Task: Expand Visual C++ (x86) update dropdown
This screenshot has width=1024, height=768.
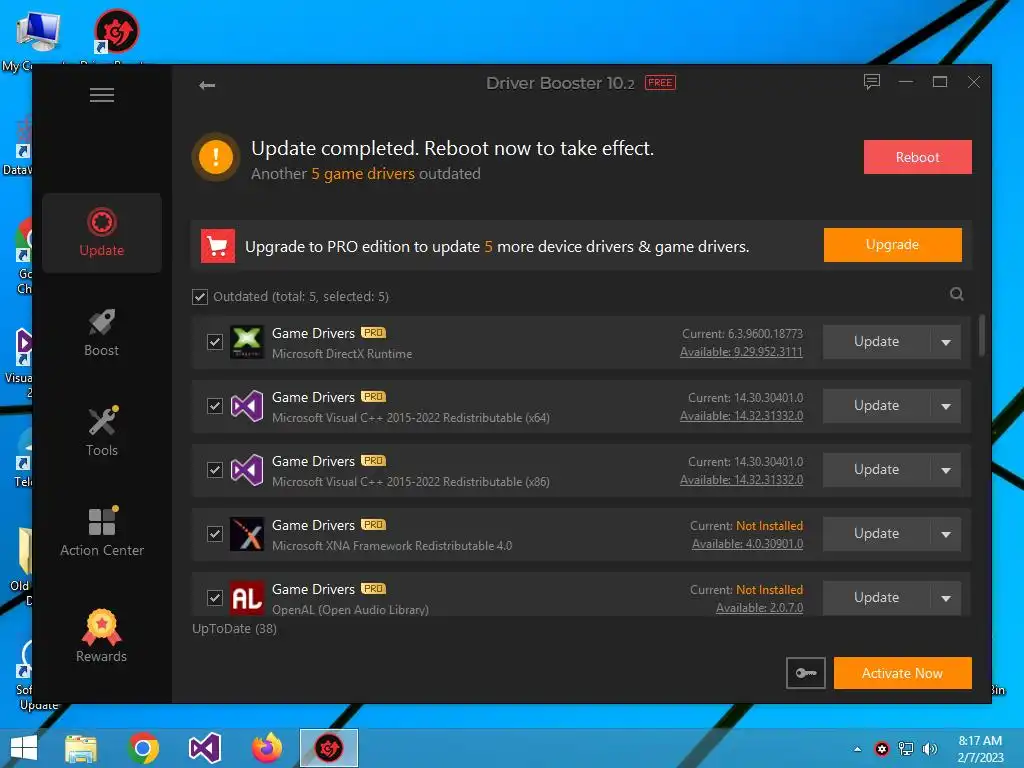Action: [946, 470]
